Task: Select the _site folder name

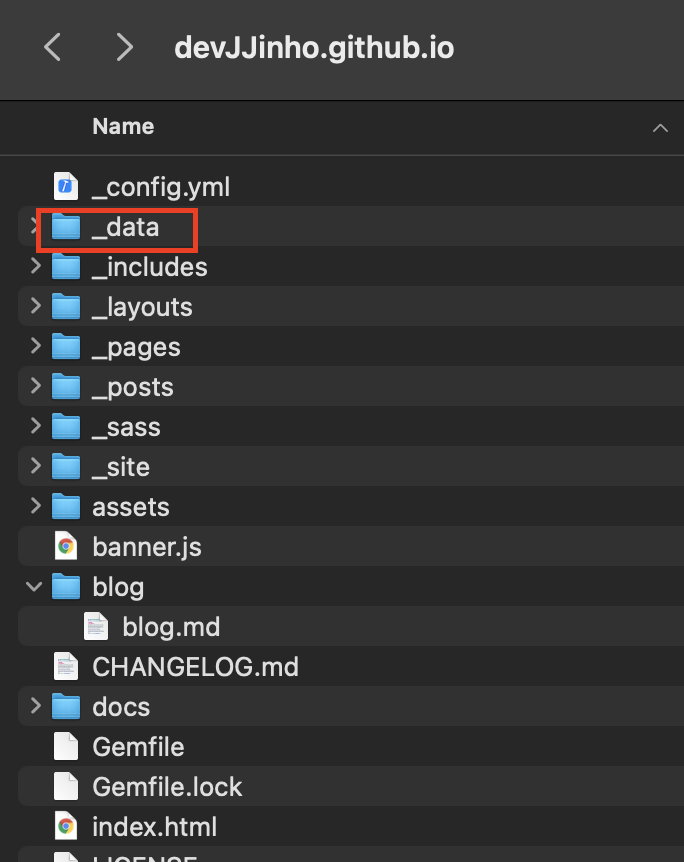Action: tap(120, 467)
